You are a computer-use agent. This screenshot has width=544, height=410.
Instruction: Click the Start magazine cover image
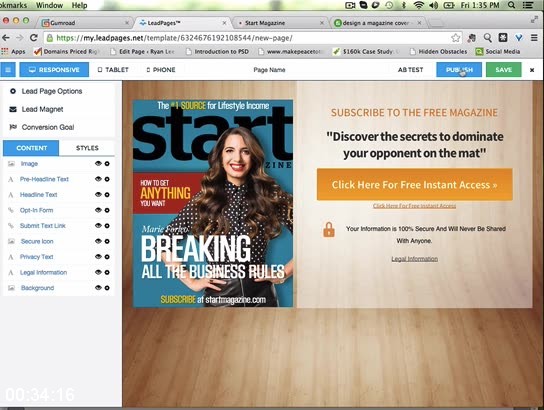[x=213, y=204]
